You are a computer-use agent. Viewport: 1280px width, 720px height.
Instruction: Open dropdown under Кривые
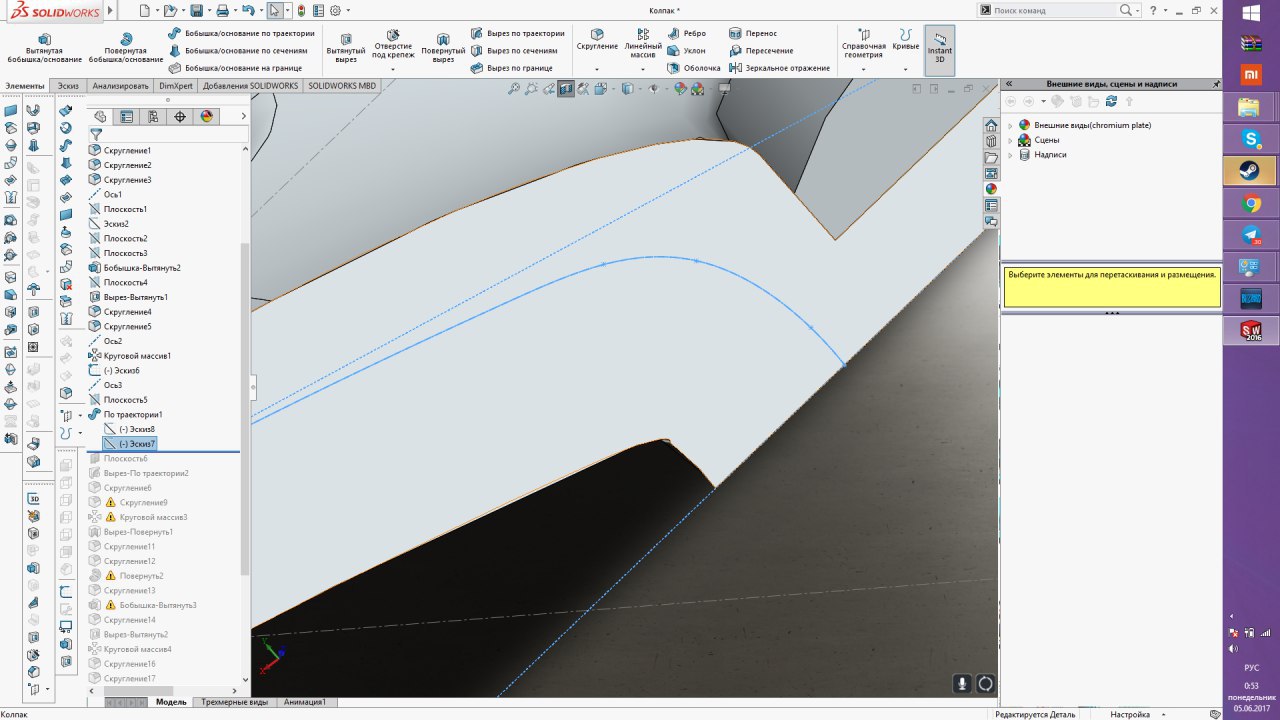(x=906, y=69)
